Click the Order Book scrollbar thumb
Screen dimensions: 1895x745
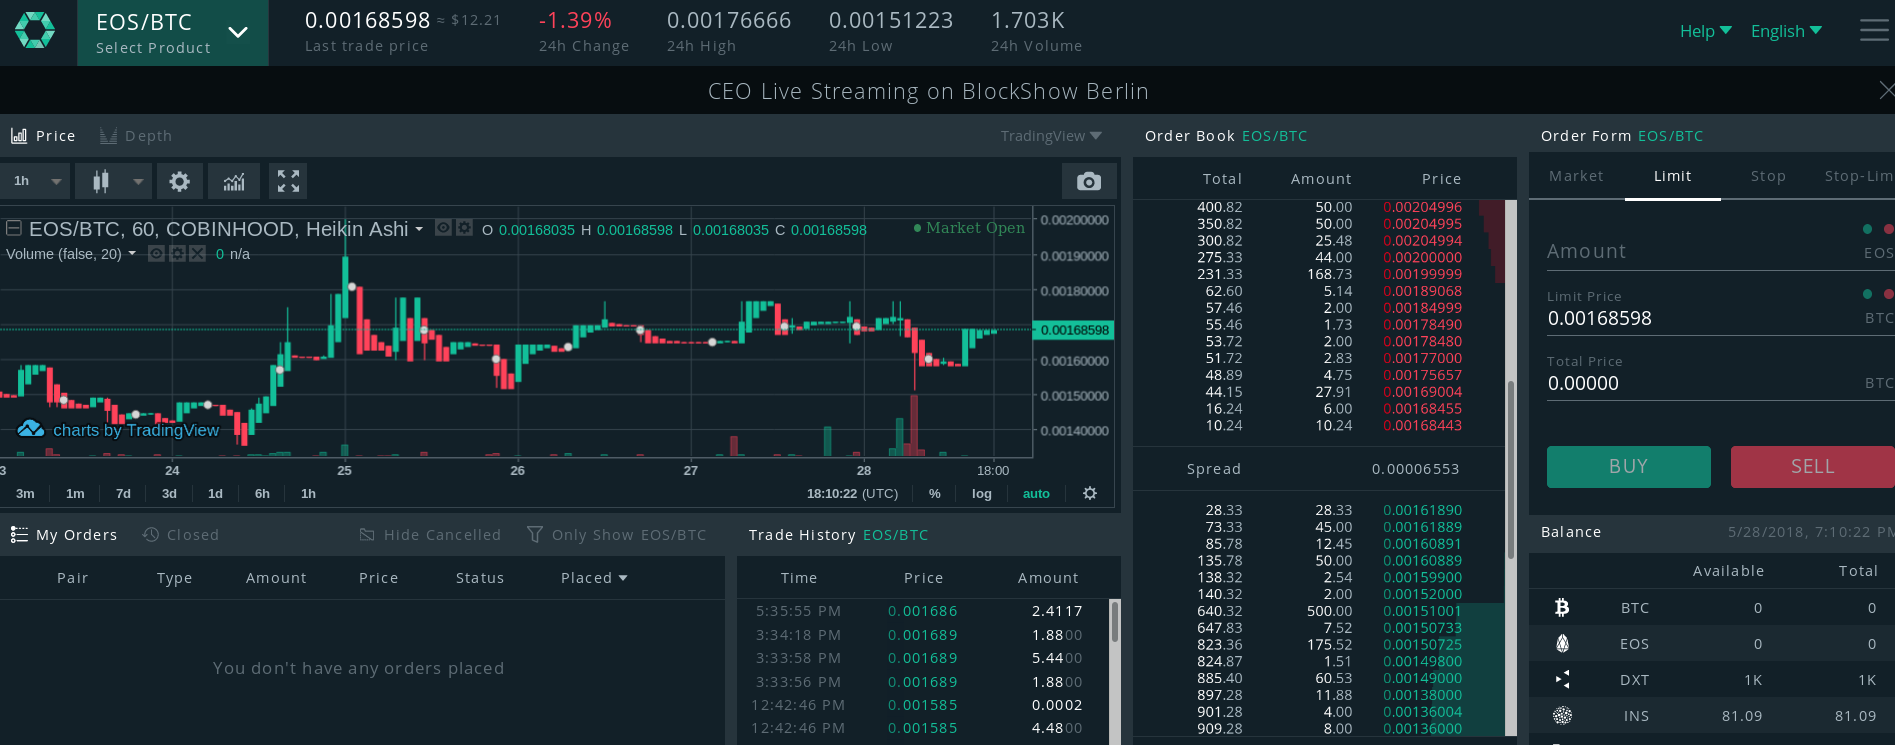tap(1510, 470)
